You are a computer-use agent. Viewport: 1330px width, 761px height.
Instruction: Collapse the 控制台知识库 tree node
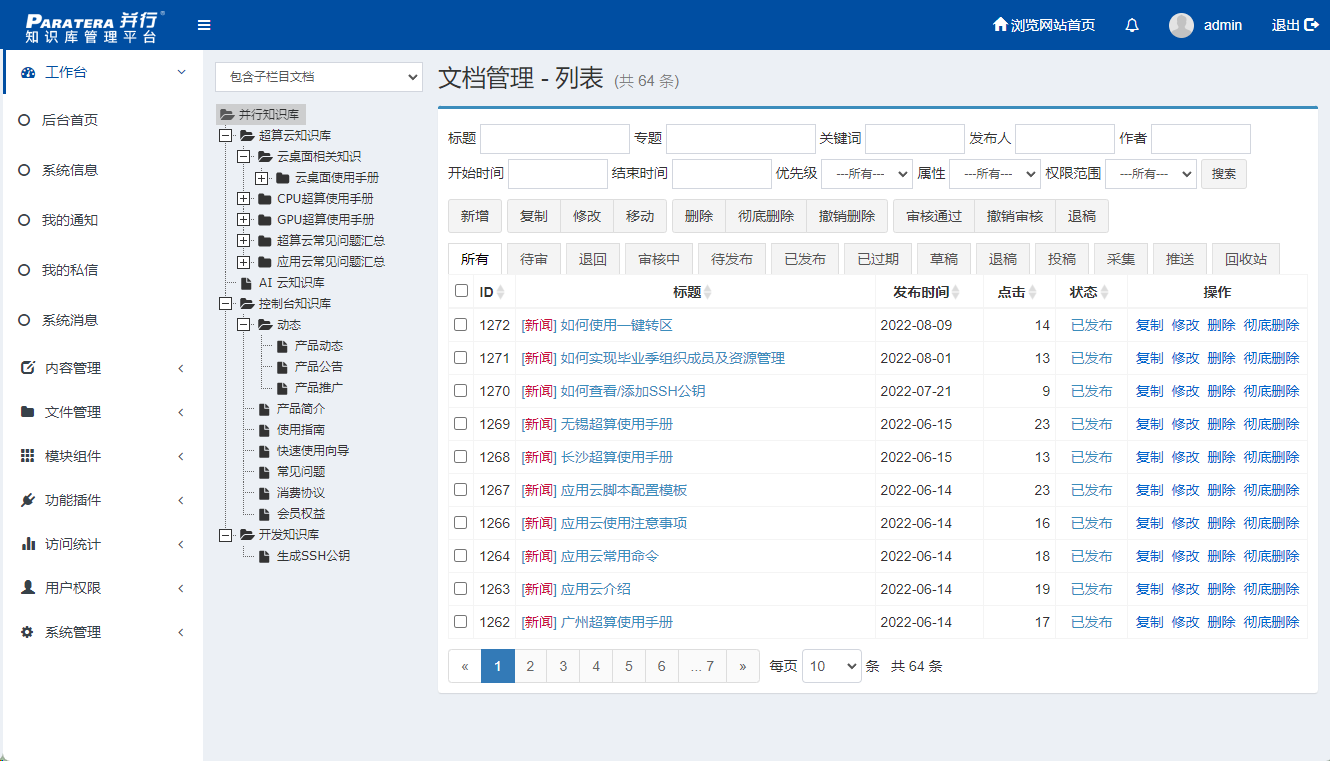click(226, 304)
